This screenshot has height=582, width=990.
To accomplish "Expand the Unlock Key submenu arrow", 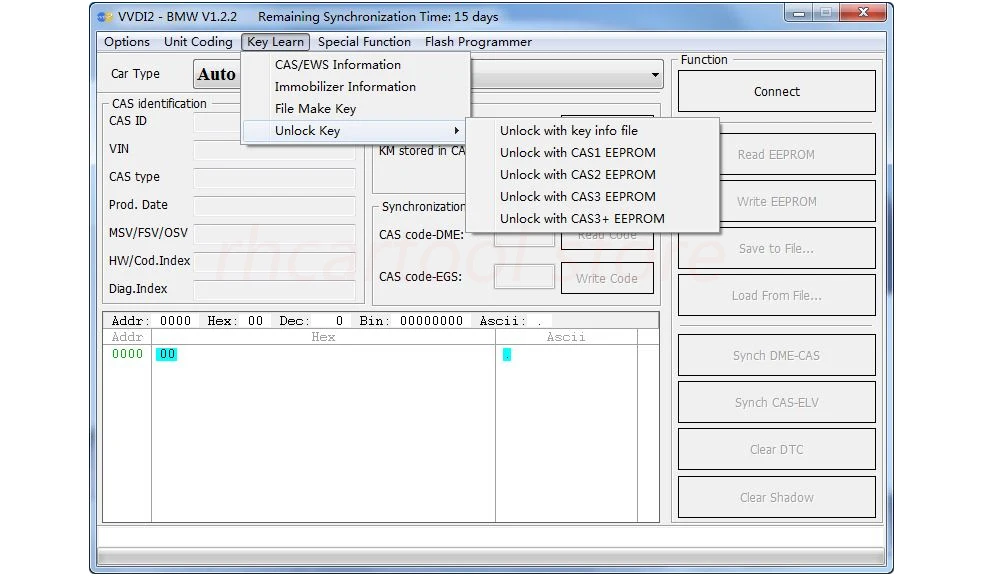I will (x=456, y=131).
